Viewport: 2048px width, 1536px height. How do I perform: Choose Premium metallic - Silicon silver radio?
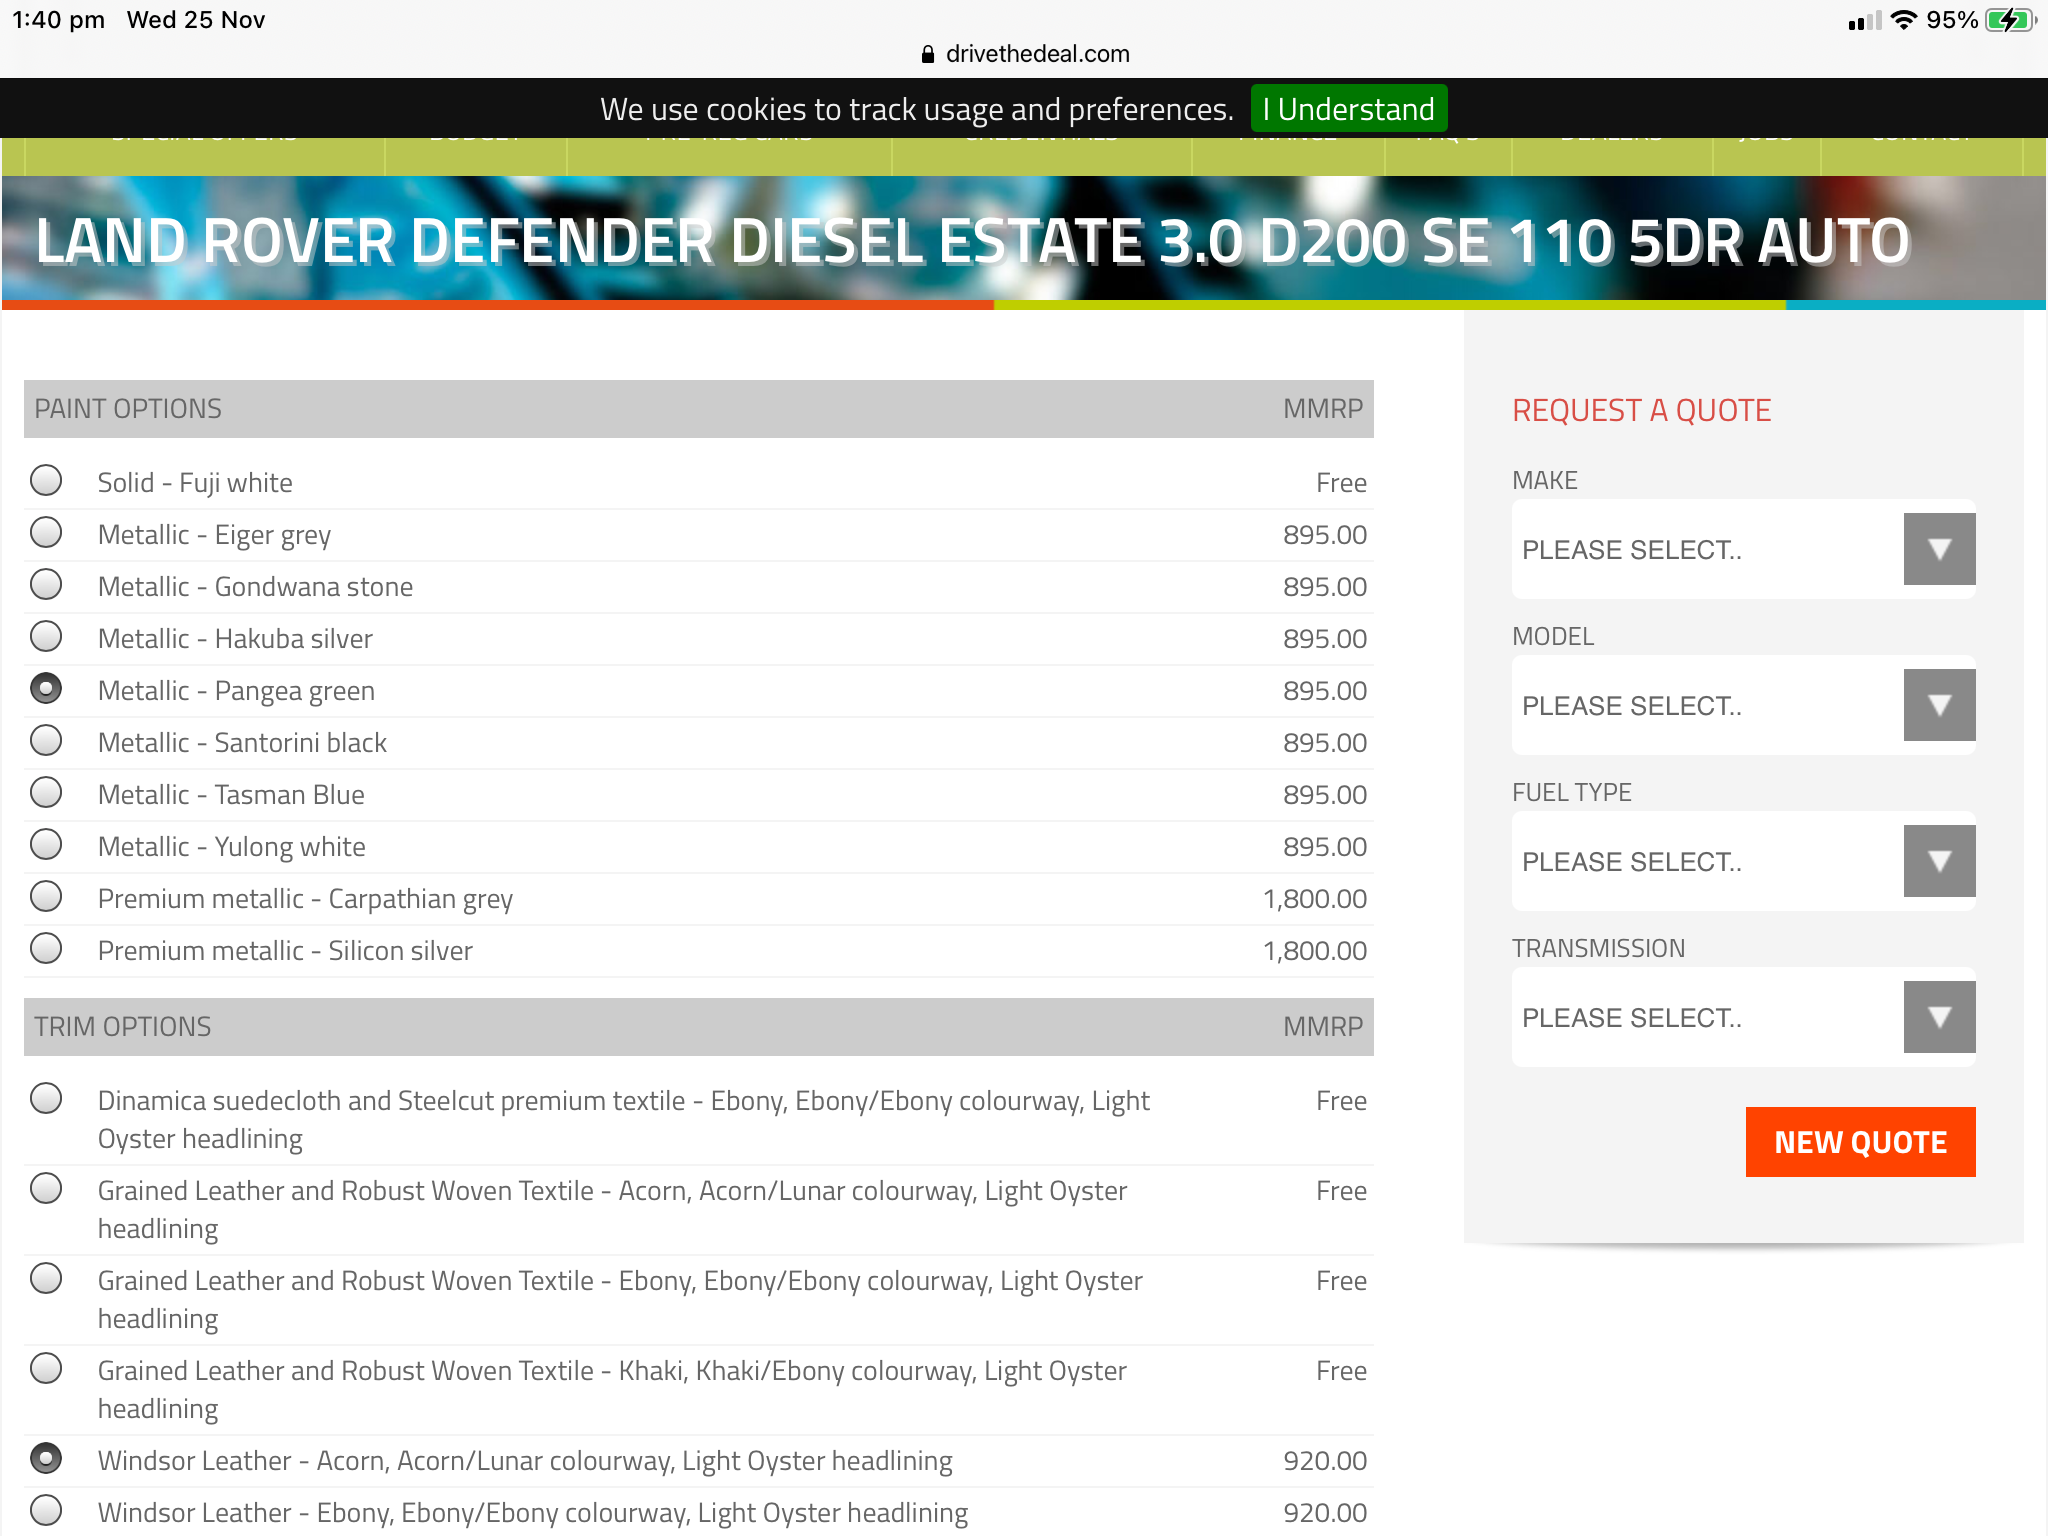tap(46, 949)
